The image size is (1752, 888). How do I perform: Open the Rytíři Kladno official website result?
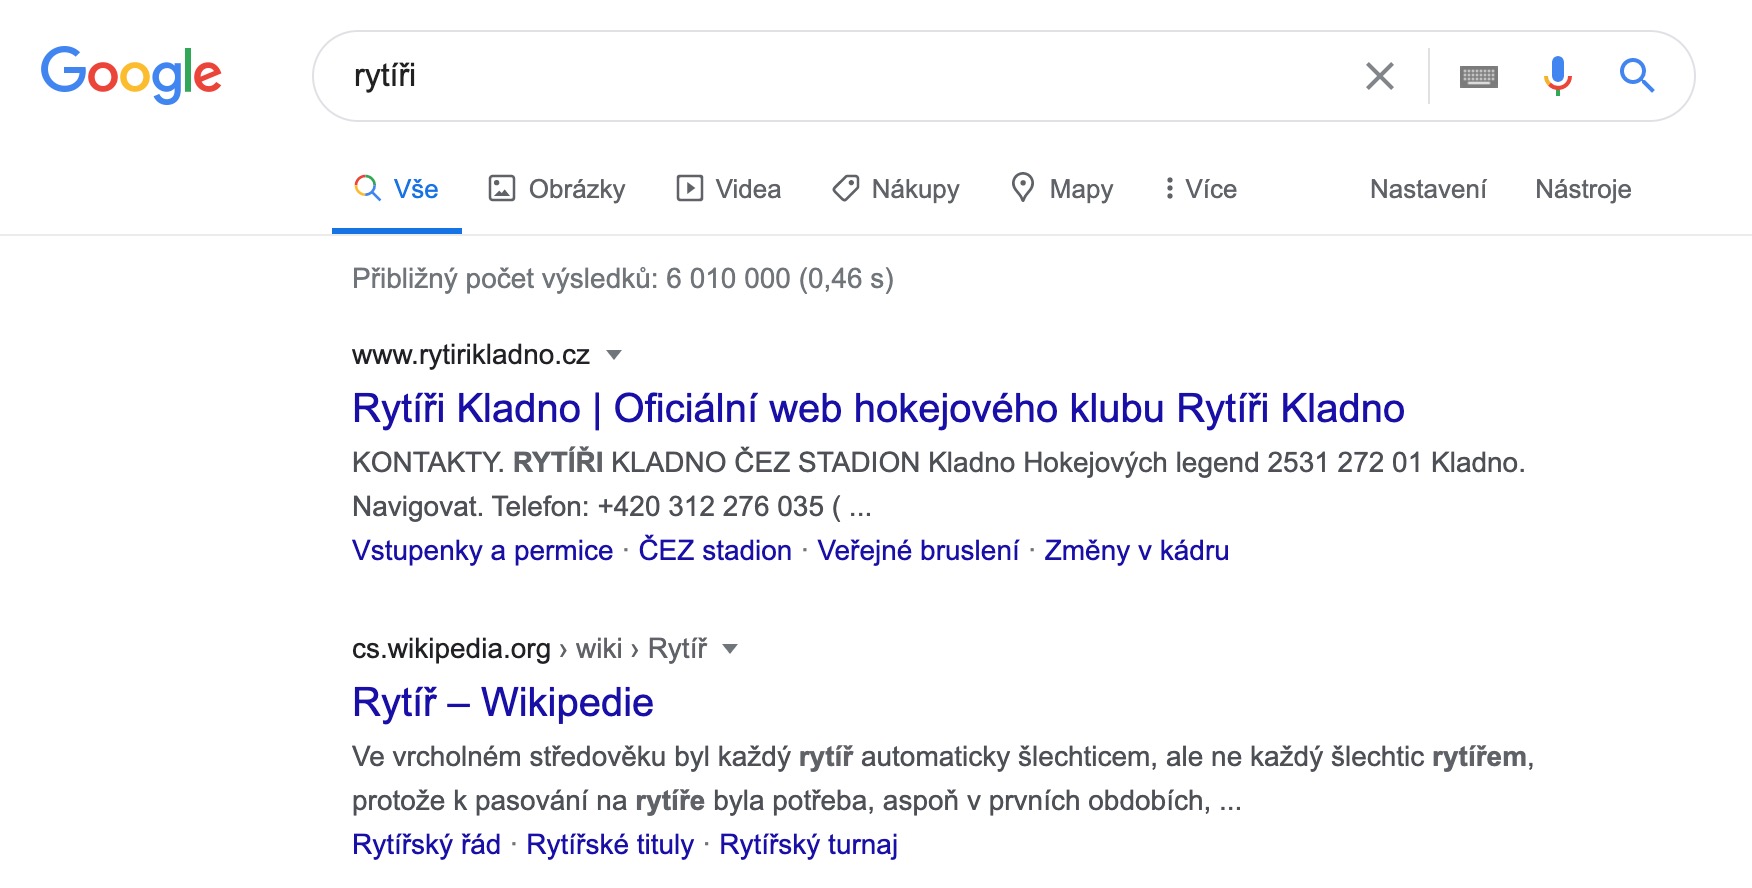[878, 409]
